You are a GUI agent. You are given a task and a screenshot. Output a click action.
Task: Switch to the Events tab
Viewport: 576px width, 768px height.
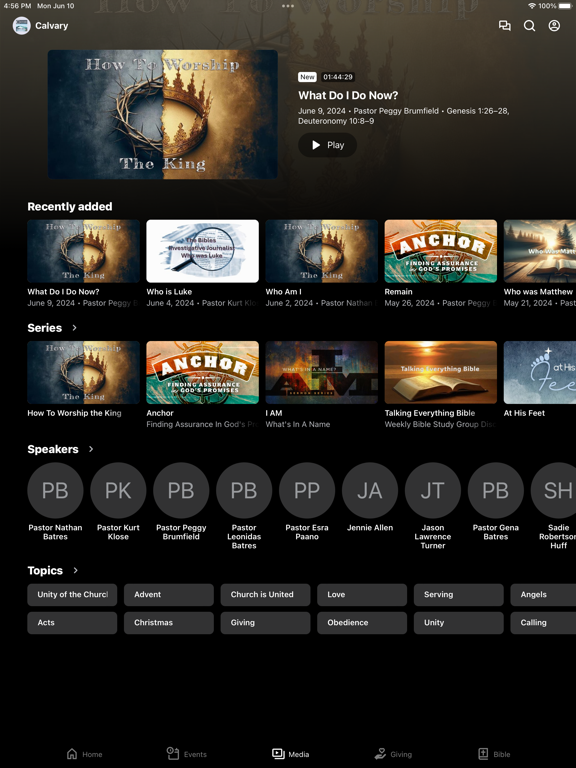point(187,754)
